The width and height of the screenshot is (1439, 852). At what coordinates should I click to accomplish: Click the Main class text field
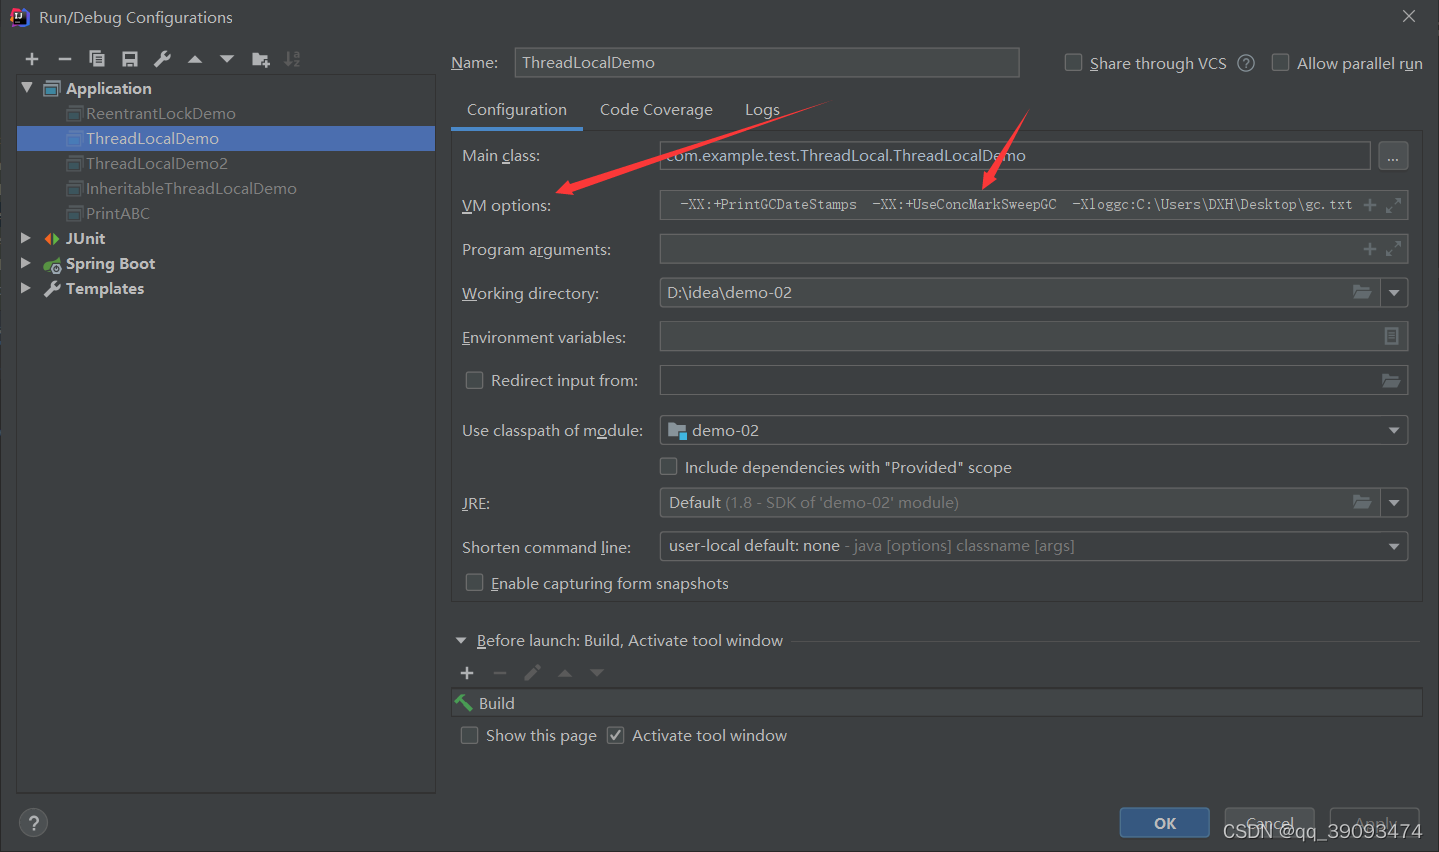[x=1015, y=156]
